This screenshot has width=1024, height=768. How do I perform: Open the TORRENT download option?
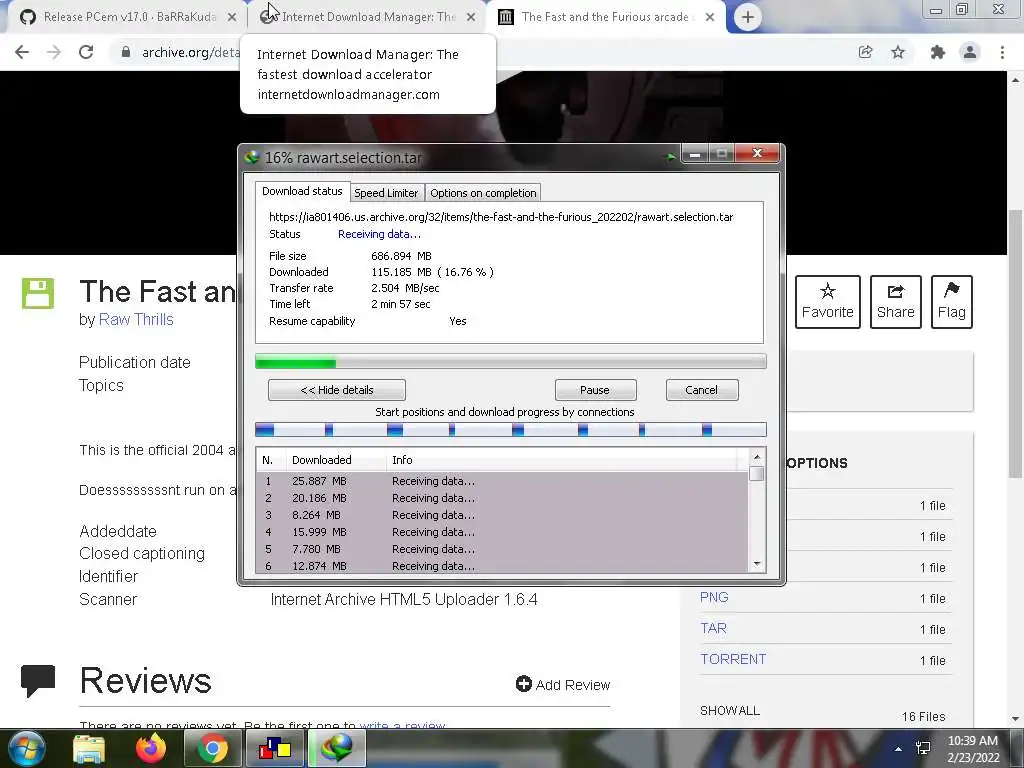pyautogui.click(x=733, y=659)
